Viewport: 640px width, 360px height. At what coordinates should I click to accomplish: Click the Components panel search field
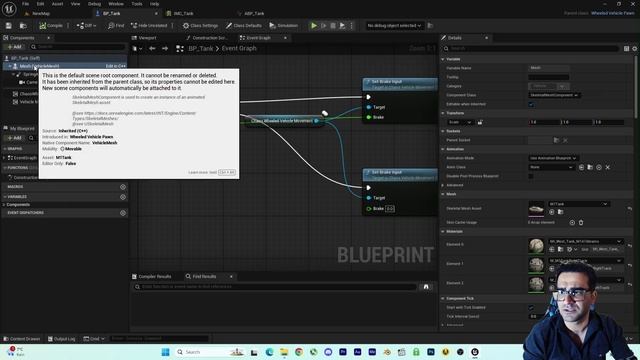pos(78,47)
